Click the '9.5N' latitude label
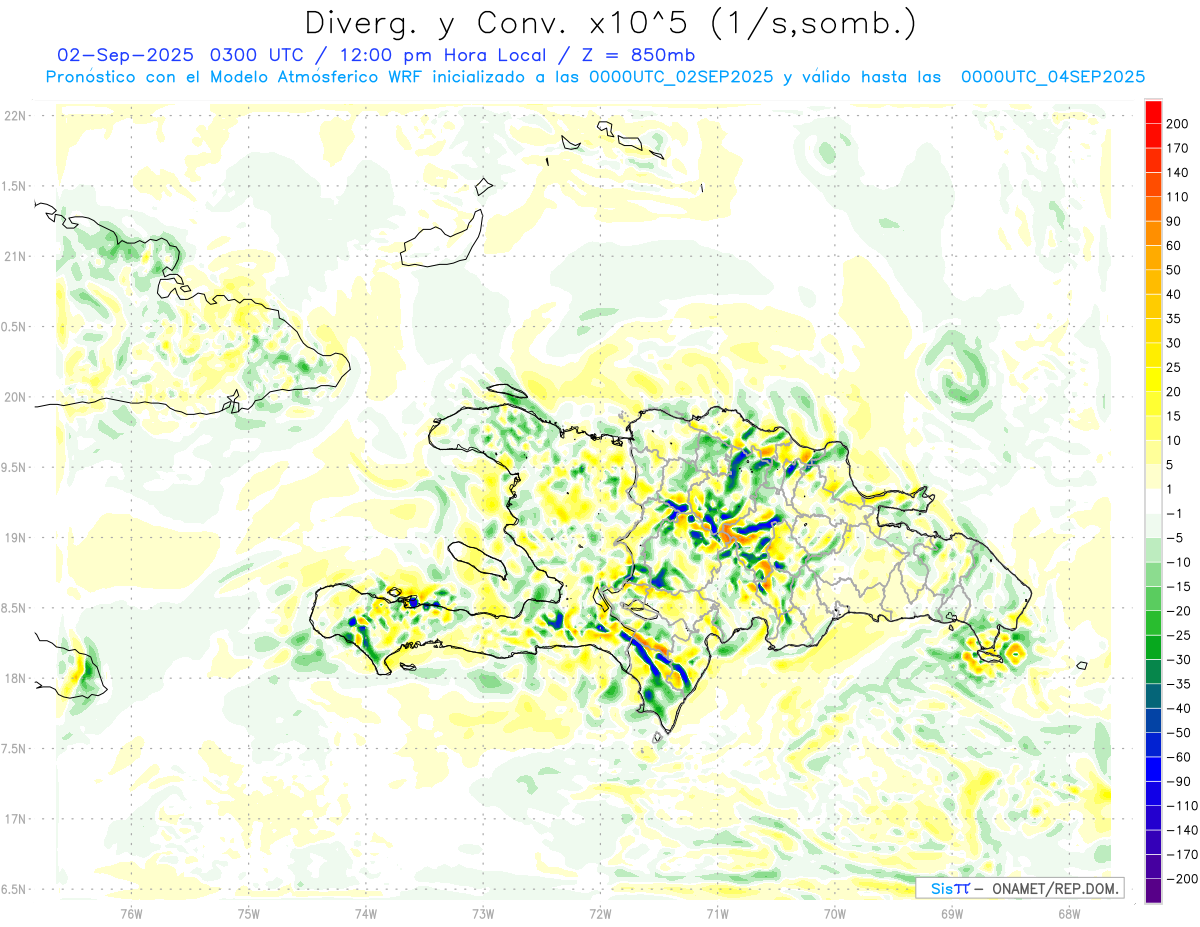 click(x=14, y=467)
